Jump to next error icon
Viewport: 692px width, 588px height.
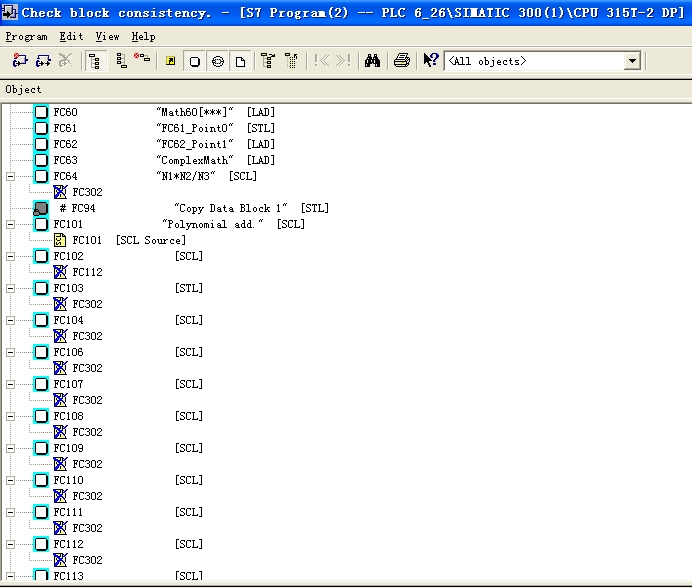[x=343, y=60]
